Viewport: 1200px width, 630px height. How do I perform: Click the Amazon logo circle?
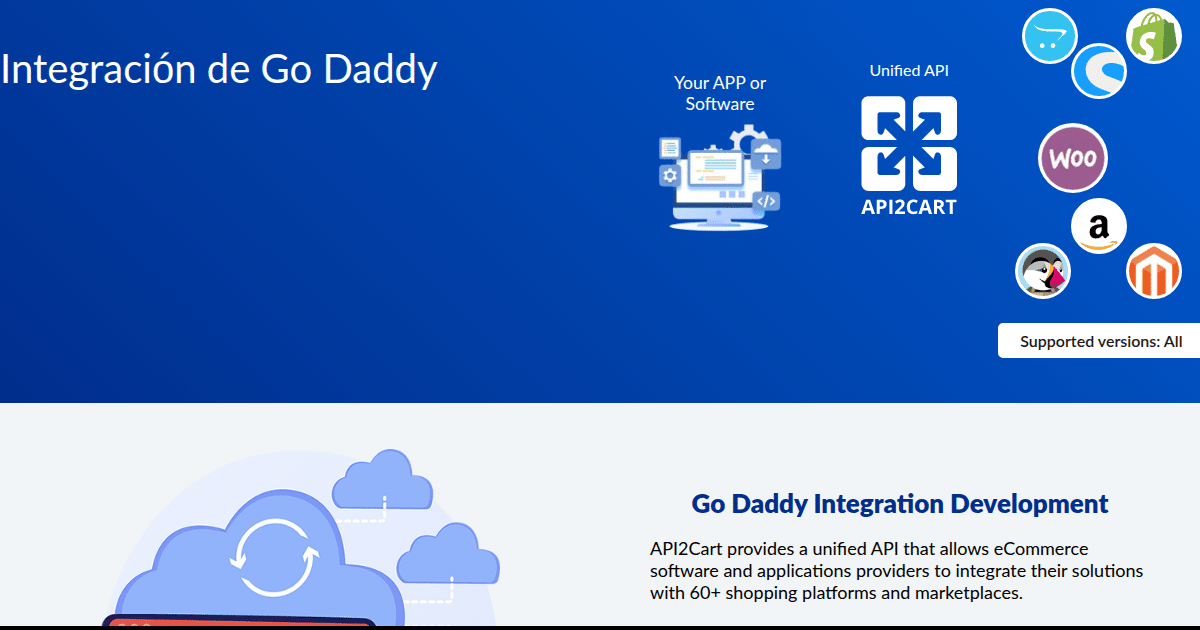pyautogui.click(x=1099, y=226)
